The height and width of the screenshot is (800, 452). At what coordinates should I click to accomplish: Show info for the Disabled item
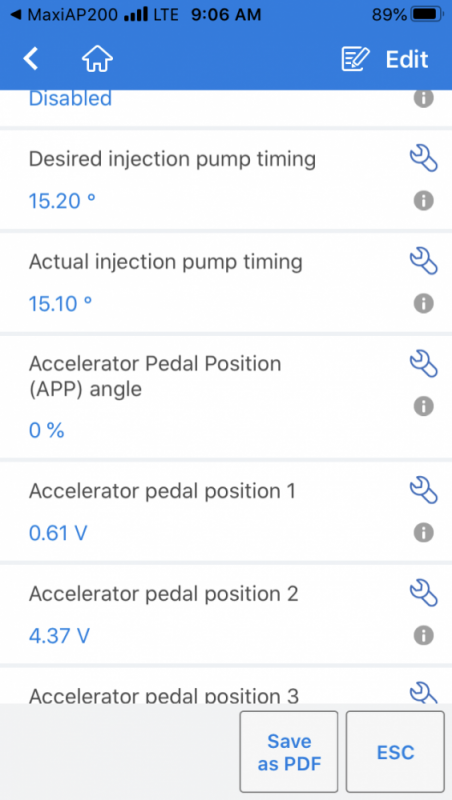423,98
